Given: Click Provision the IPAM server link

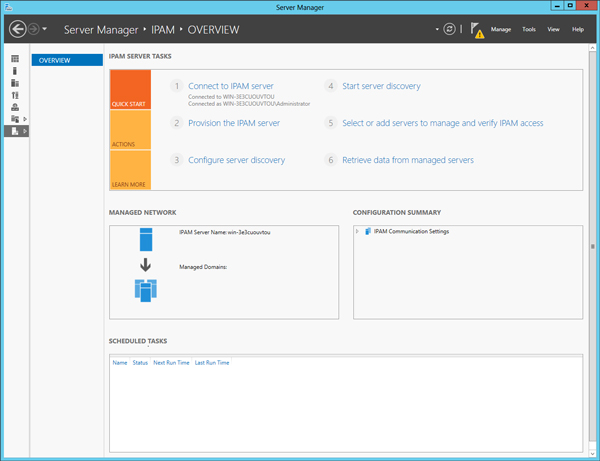Looking at the screenshot, I should [234, 123].
